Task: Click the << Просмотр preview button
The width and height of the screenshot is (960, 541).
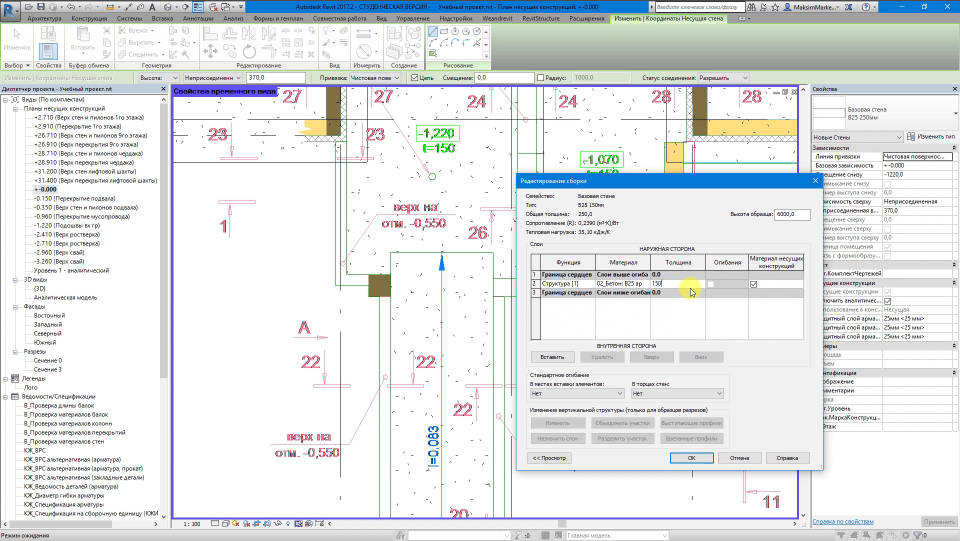Action: (549, 458)
